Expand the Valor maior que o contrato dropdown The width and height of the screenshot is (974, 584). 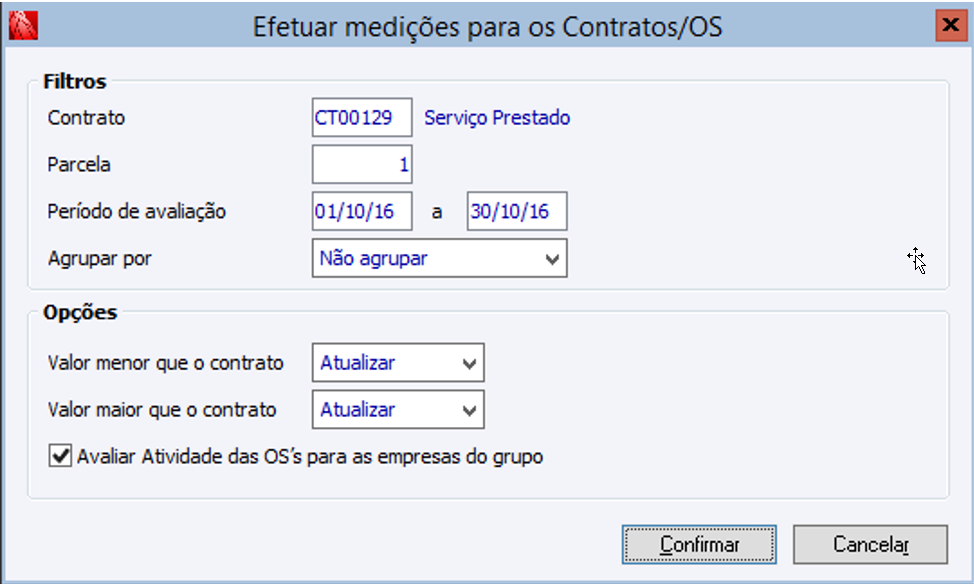397,410
